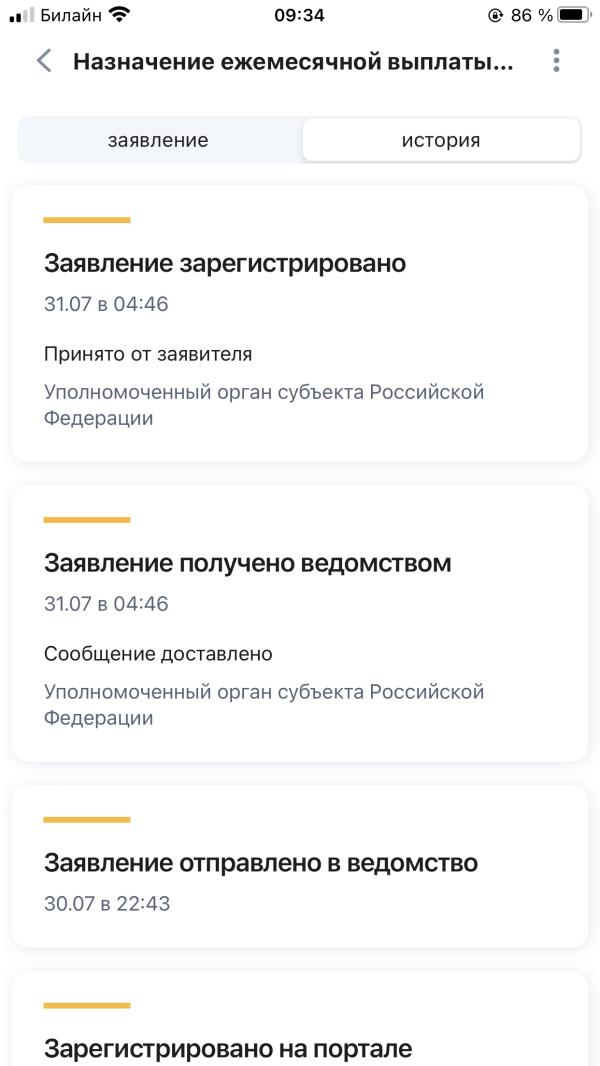
Task: Tap the cellular signal bars icon
Action: [x=21, y=15]
